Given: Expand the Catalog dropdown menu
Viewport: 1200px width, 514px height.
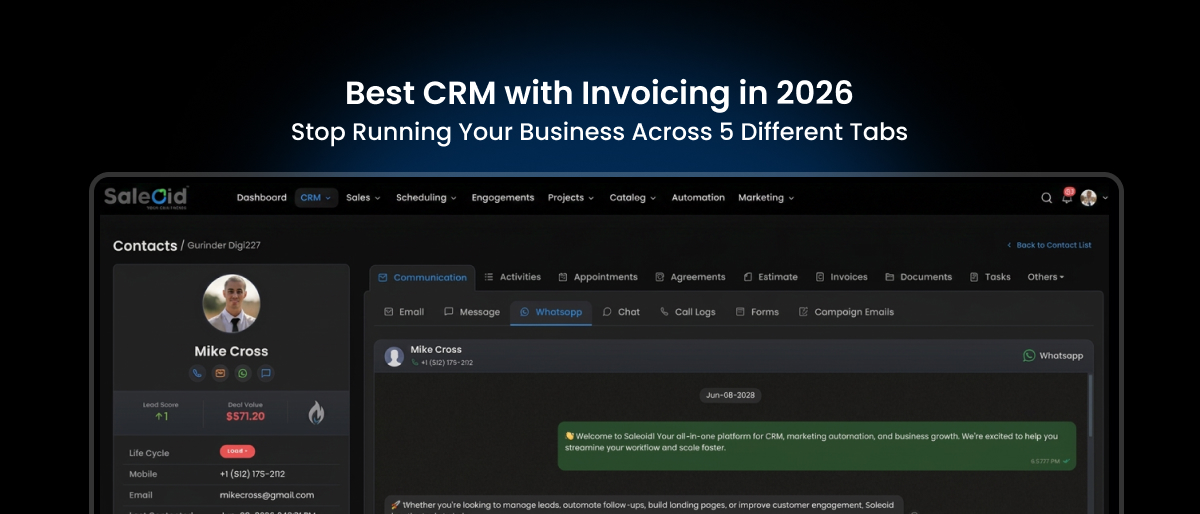Looking at the screenshot, I should 633,198.
